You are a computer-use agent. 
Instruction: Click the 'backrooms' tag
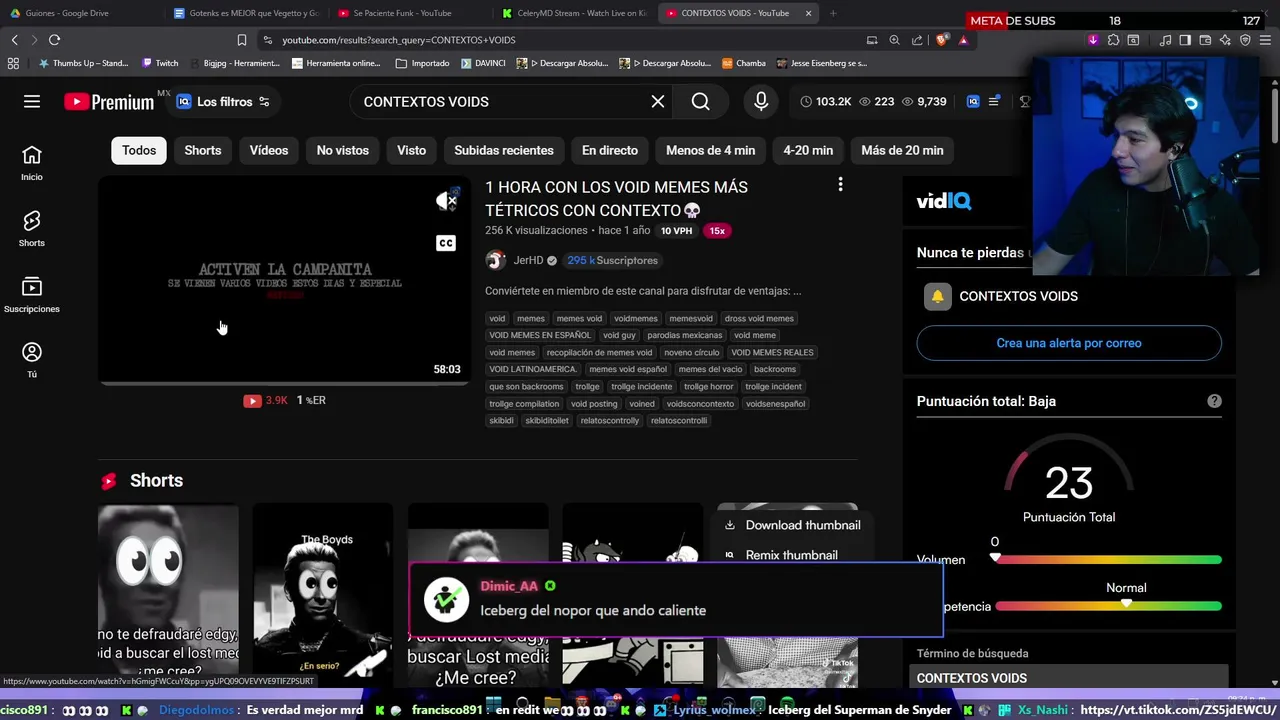(775, 369)
